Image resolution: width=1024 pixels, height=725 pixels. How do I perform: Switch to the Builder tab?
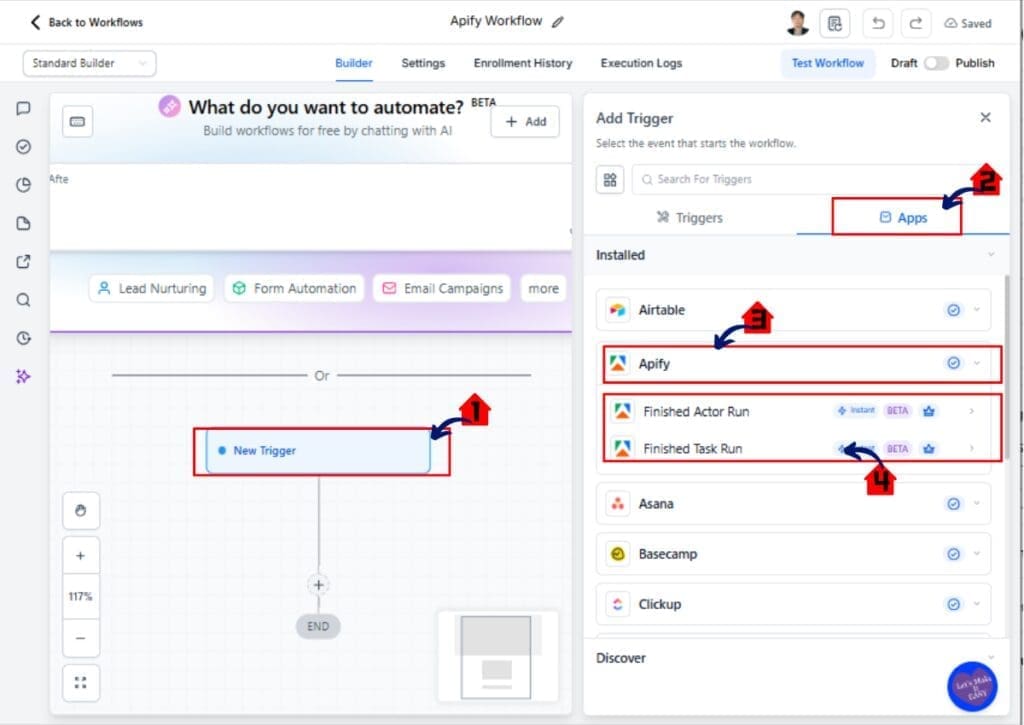[x=354, y=63]
